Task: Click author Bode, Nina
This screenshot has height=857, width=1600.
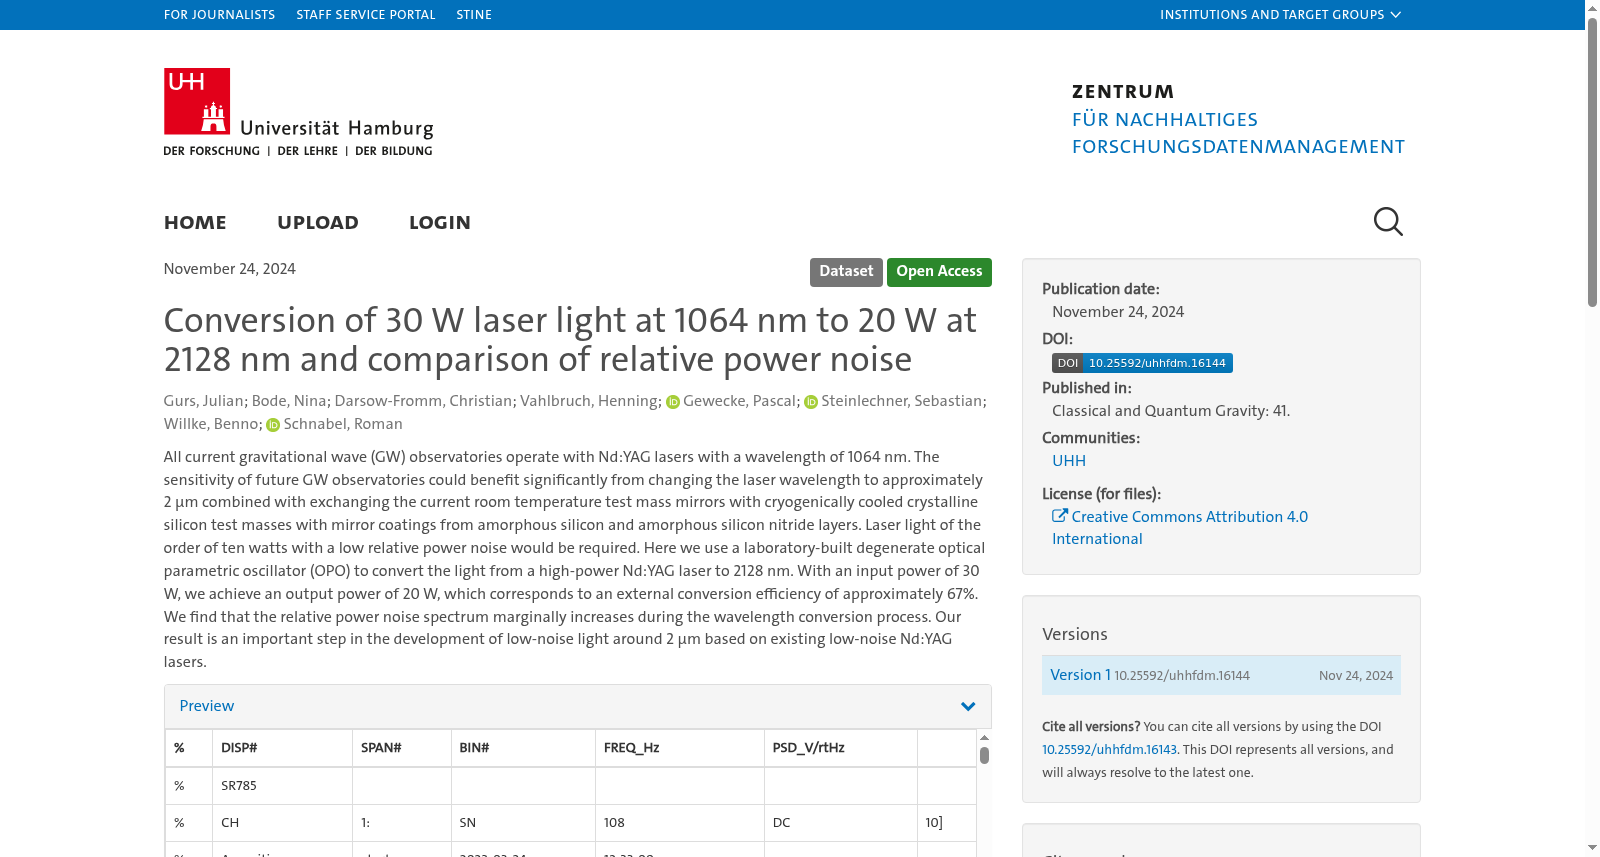Action: coord(289,401)
